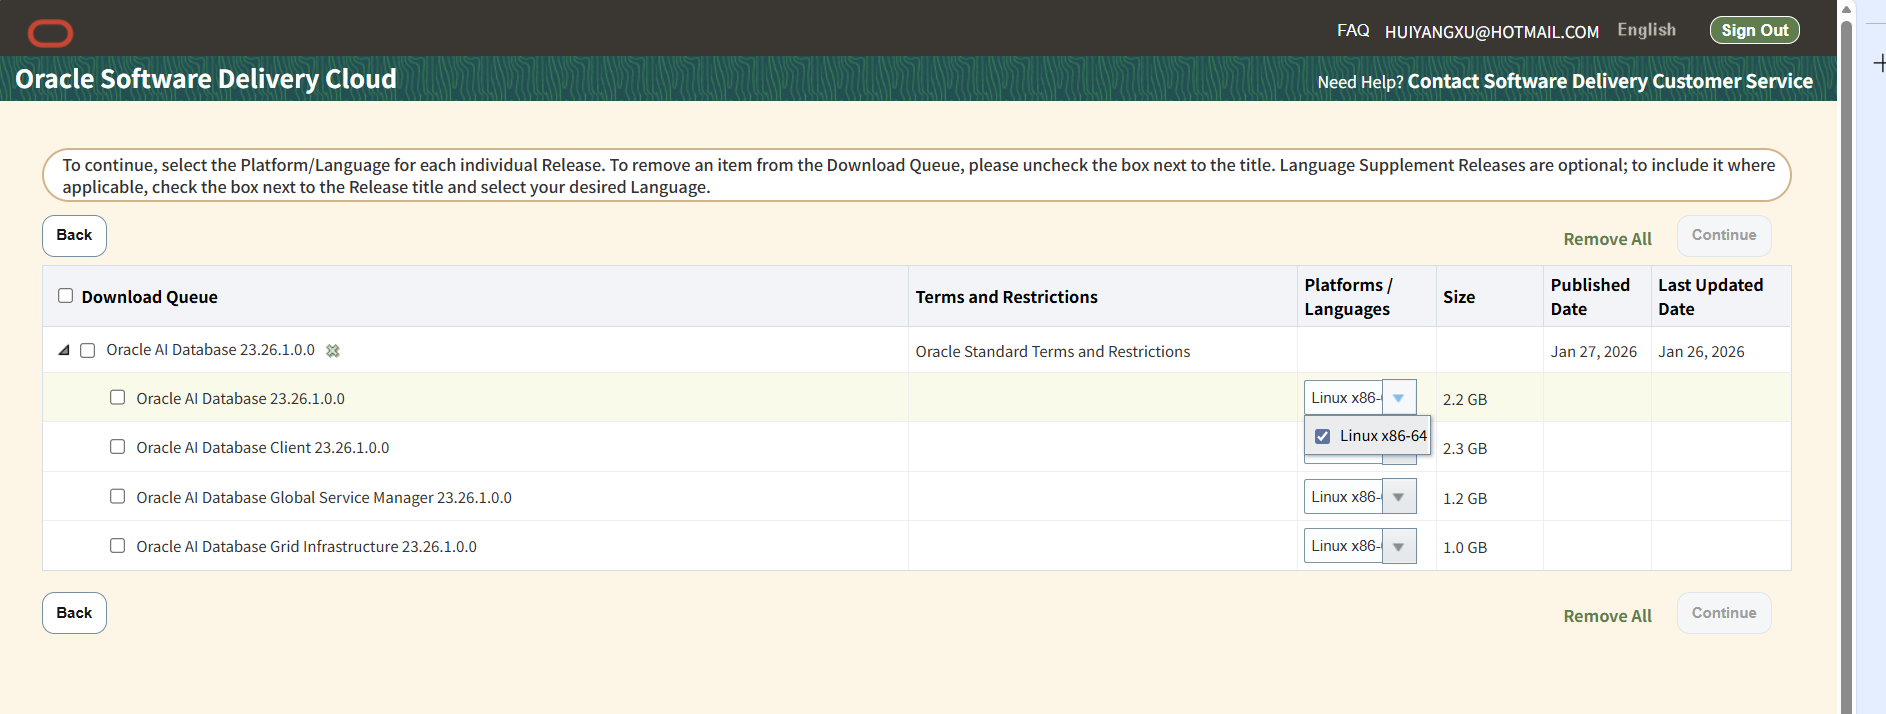Click the 1.2 GB size value
The width and height of the screenshot is (1886, 714).
1465,499
